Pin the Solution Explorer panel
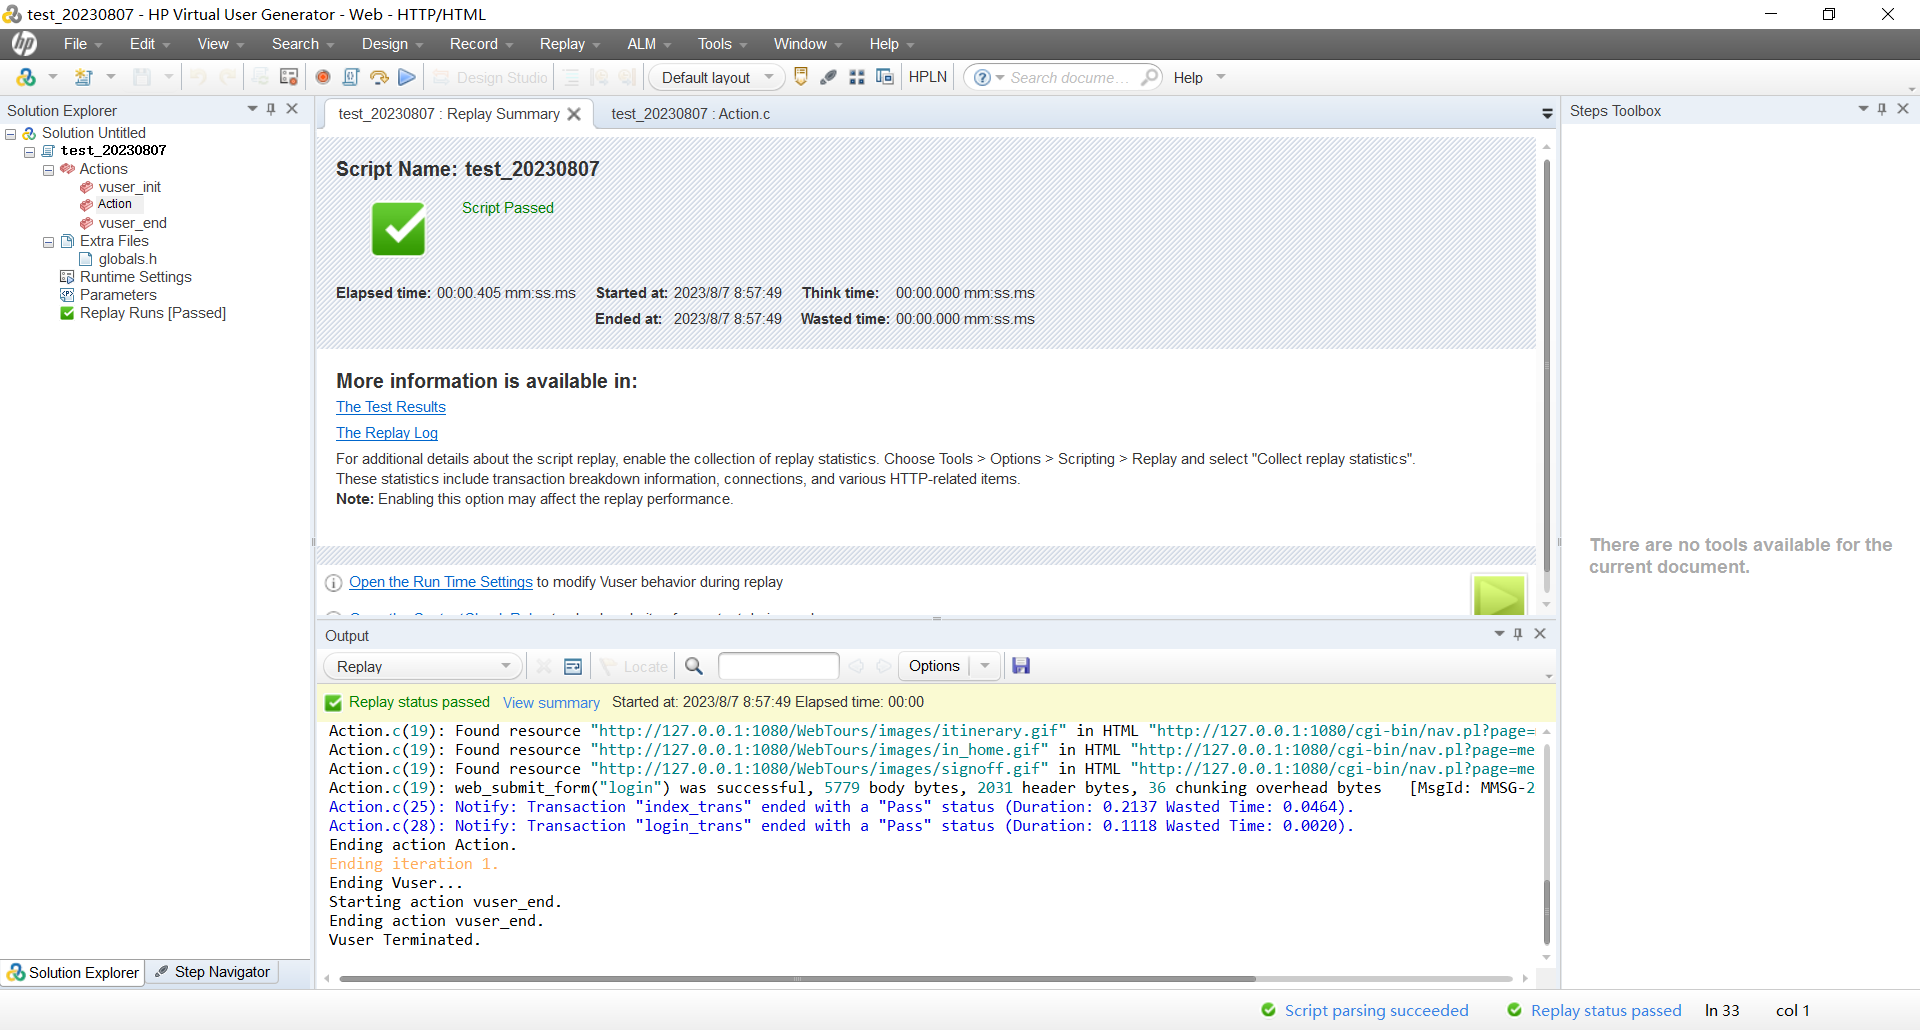The image size is (1920, 1030). 271,109
